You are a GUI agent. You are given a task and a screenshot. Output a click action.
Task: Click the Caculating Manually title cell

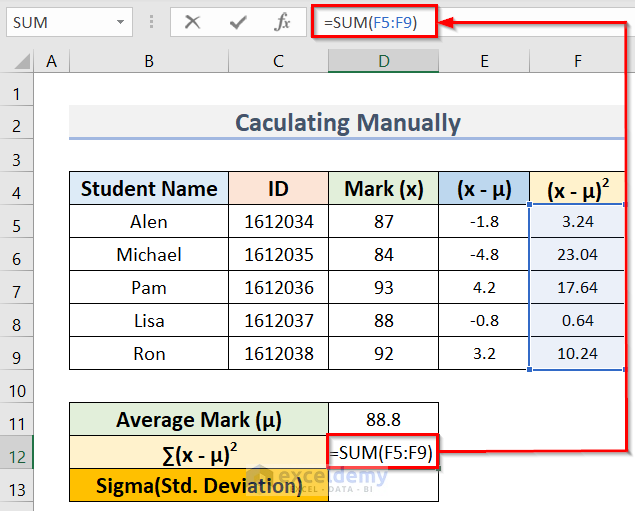(x=348, y=123)
